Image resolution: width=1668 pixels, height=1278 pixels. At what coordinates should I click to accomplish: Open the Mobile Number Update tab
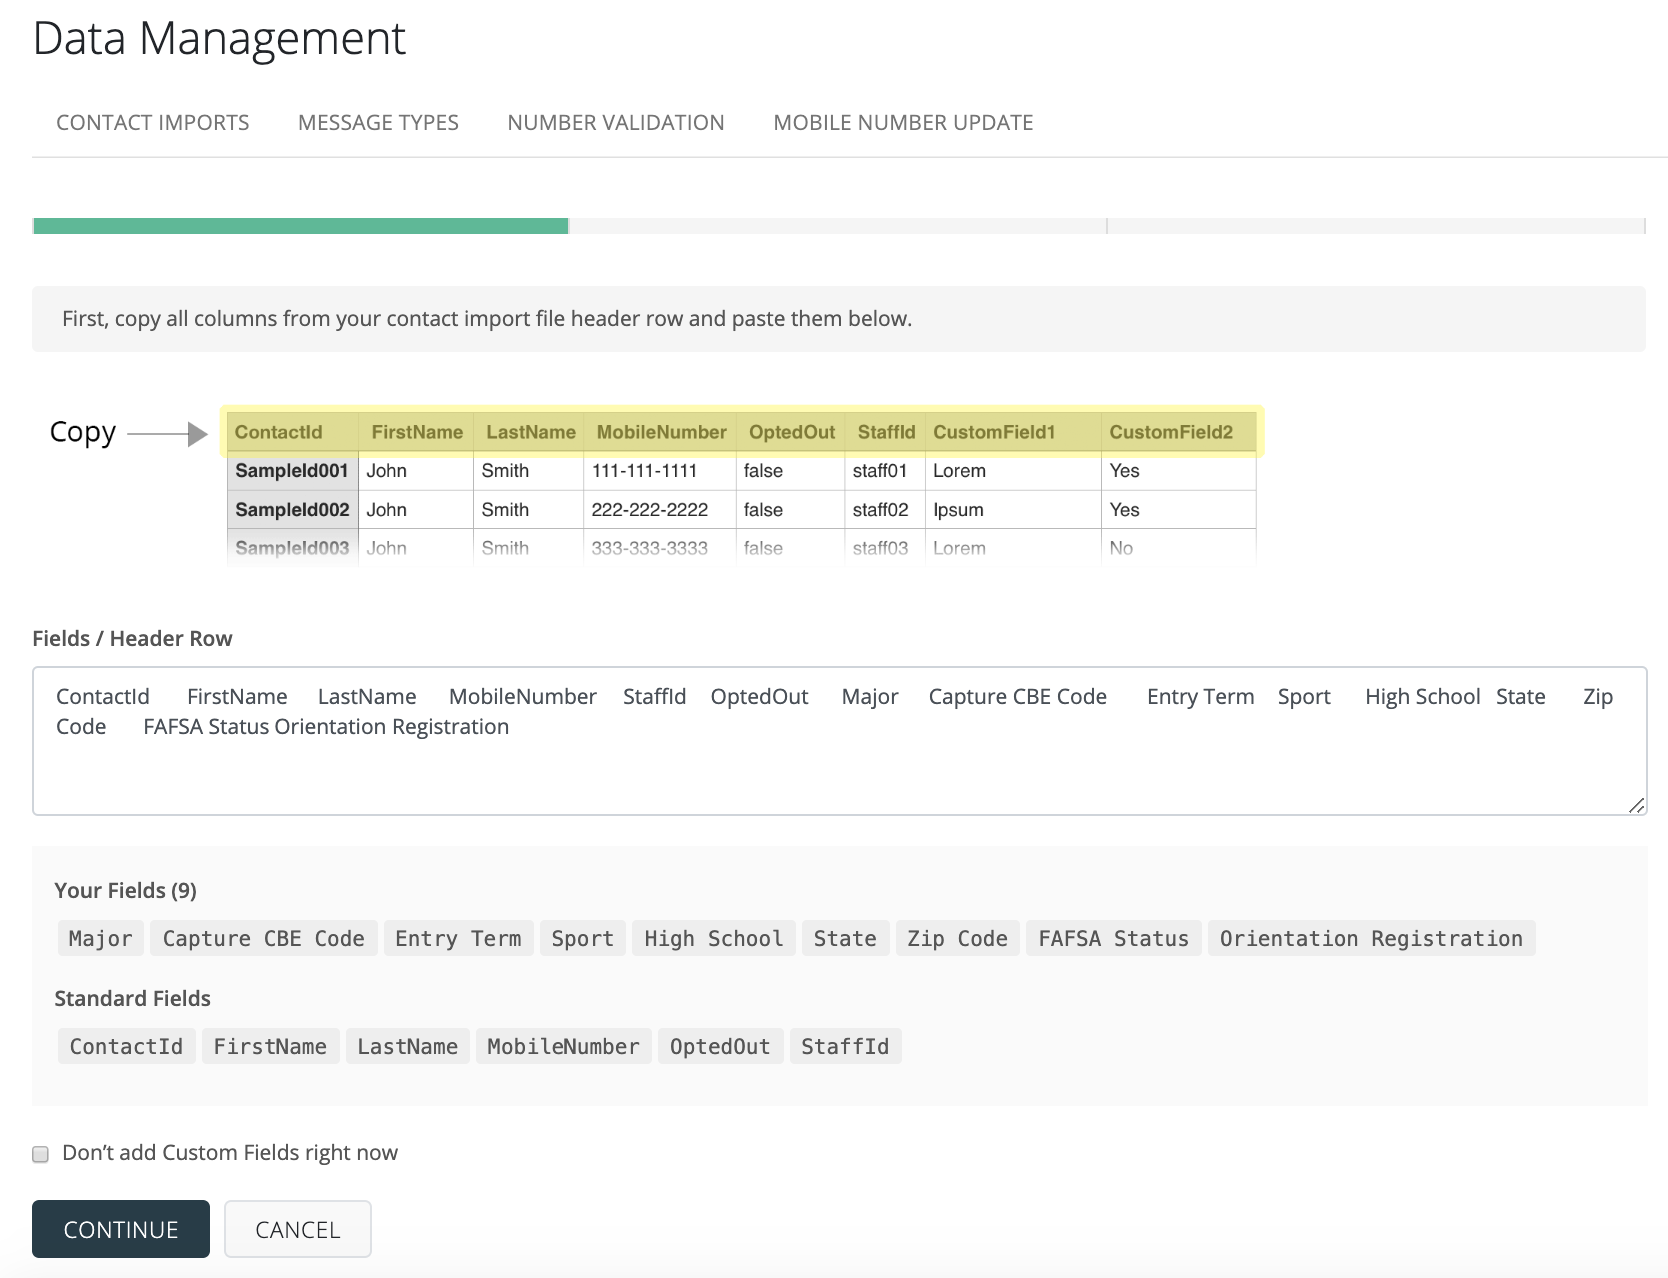tap(903, 122)
